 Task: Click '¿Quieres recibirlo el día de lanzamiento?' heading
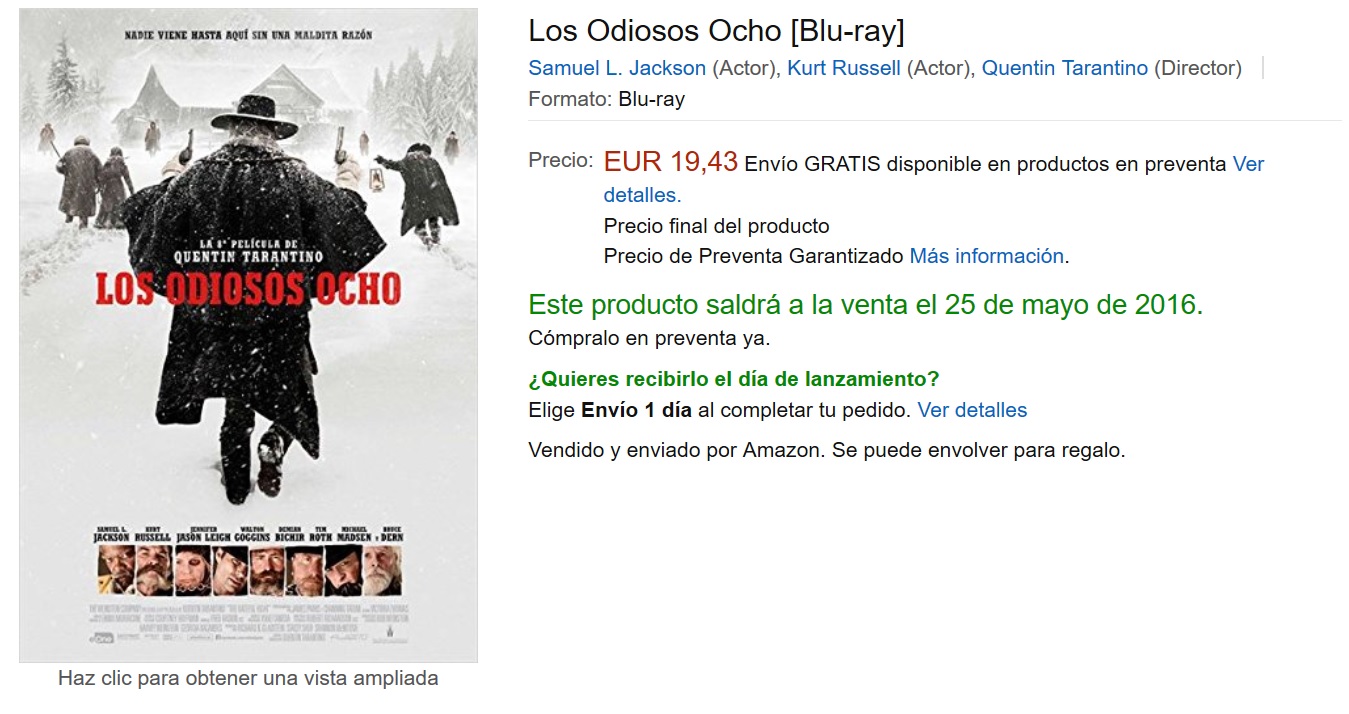click(733, 379)
